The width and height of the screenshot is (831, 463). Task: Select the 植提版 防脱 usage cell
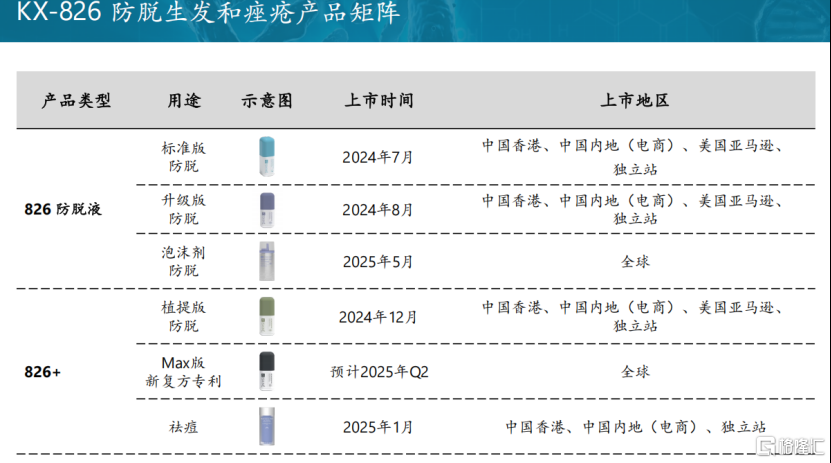tap(183, 316)
